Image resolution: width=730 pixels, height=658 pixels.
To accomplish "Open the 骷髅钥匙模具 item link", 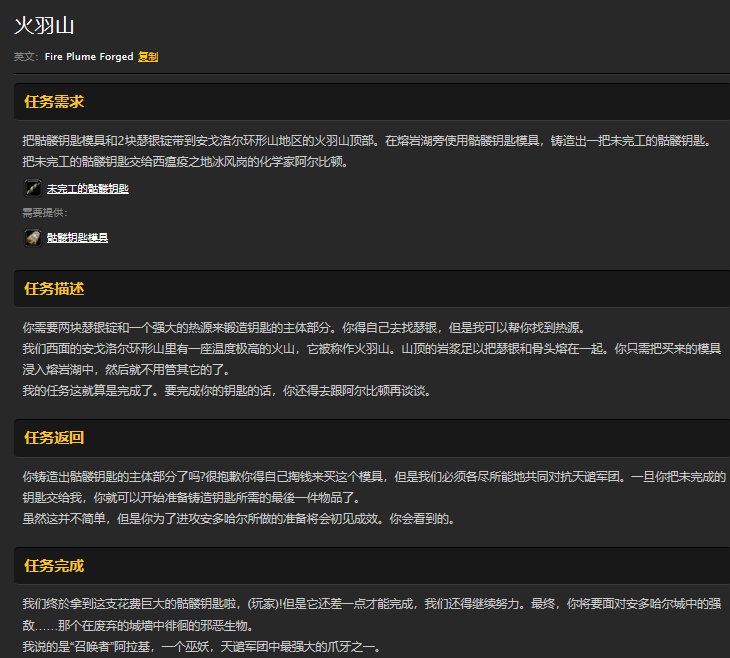I will [77, 238].
